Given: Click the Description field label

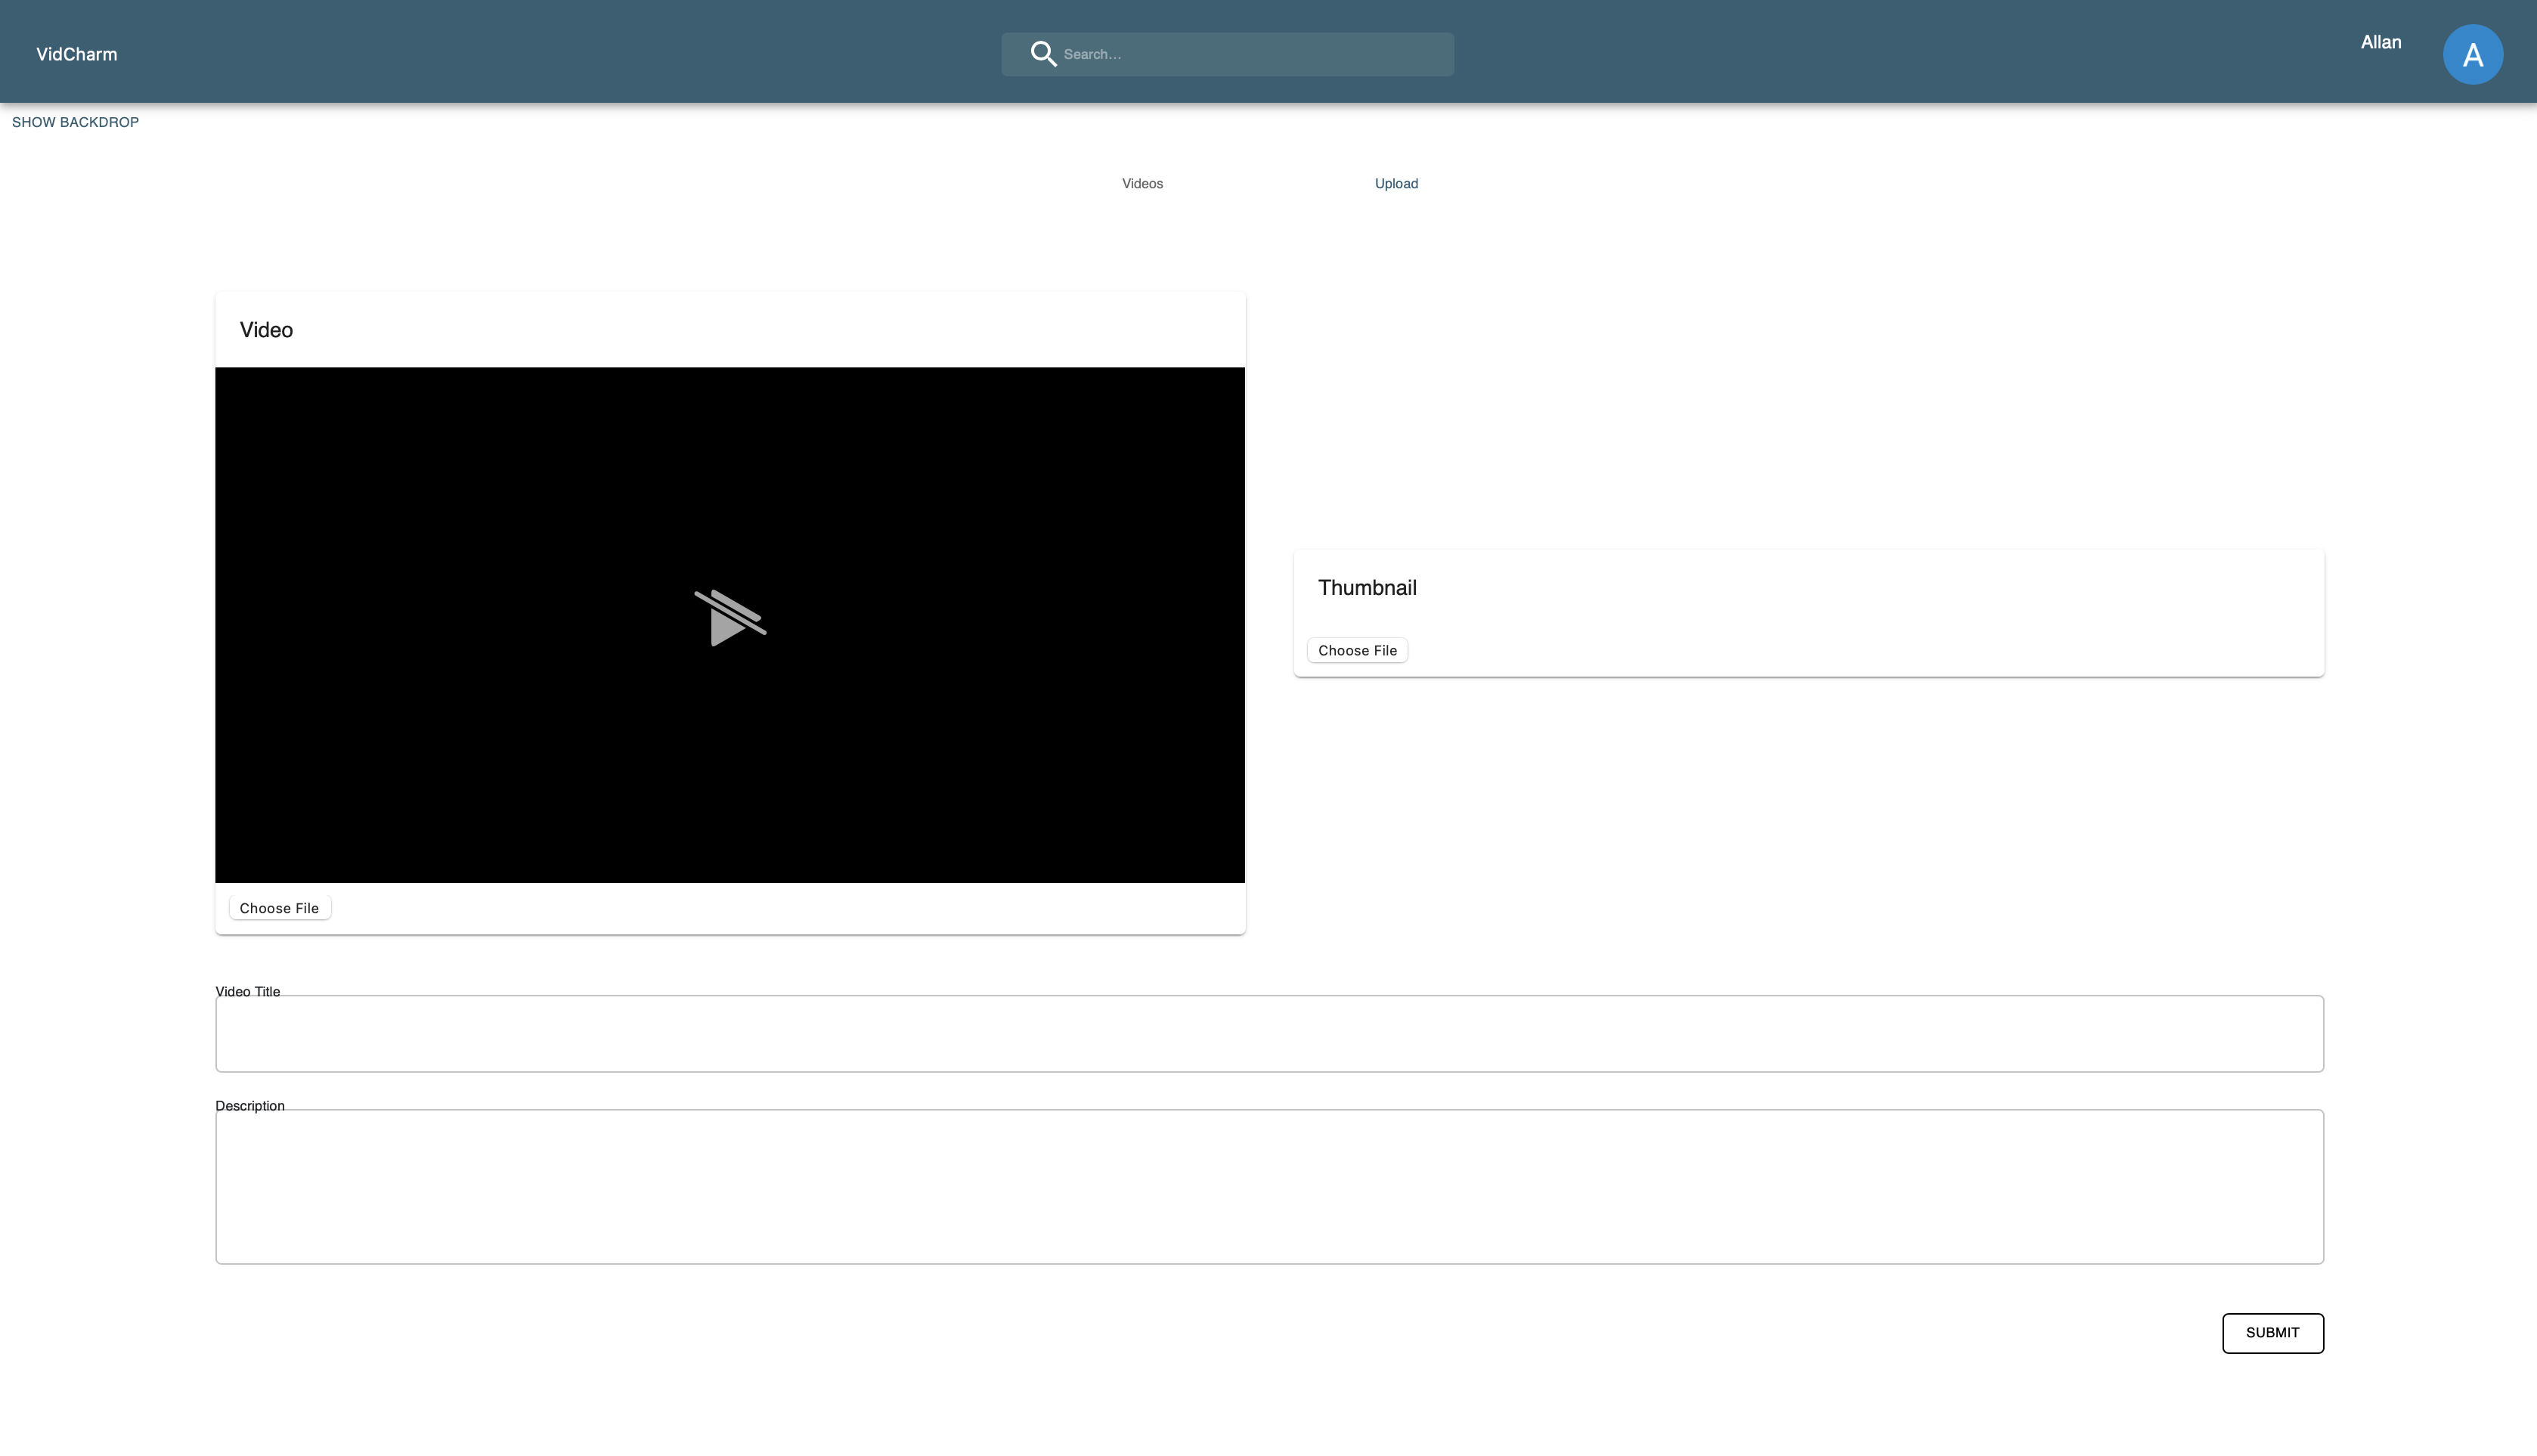Looking at the screenshot, I should [x=250, y=1105].
